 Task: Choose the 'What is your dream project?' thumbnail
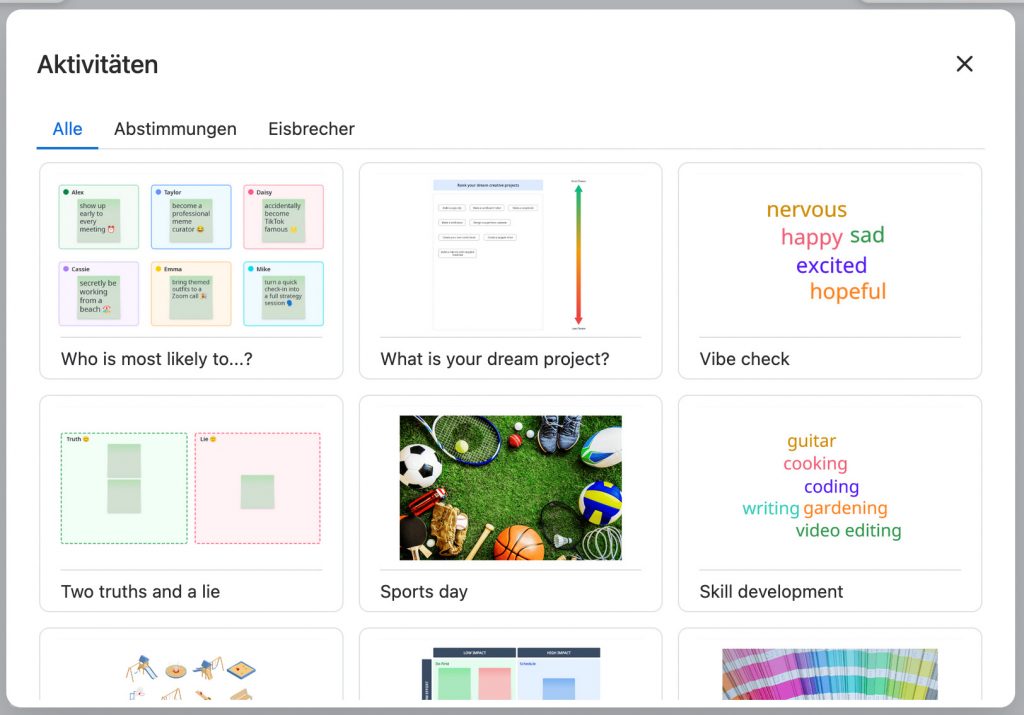tap(510, 255)
